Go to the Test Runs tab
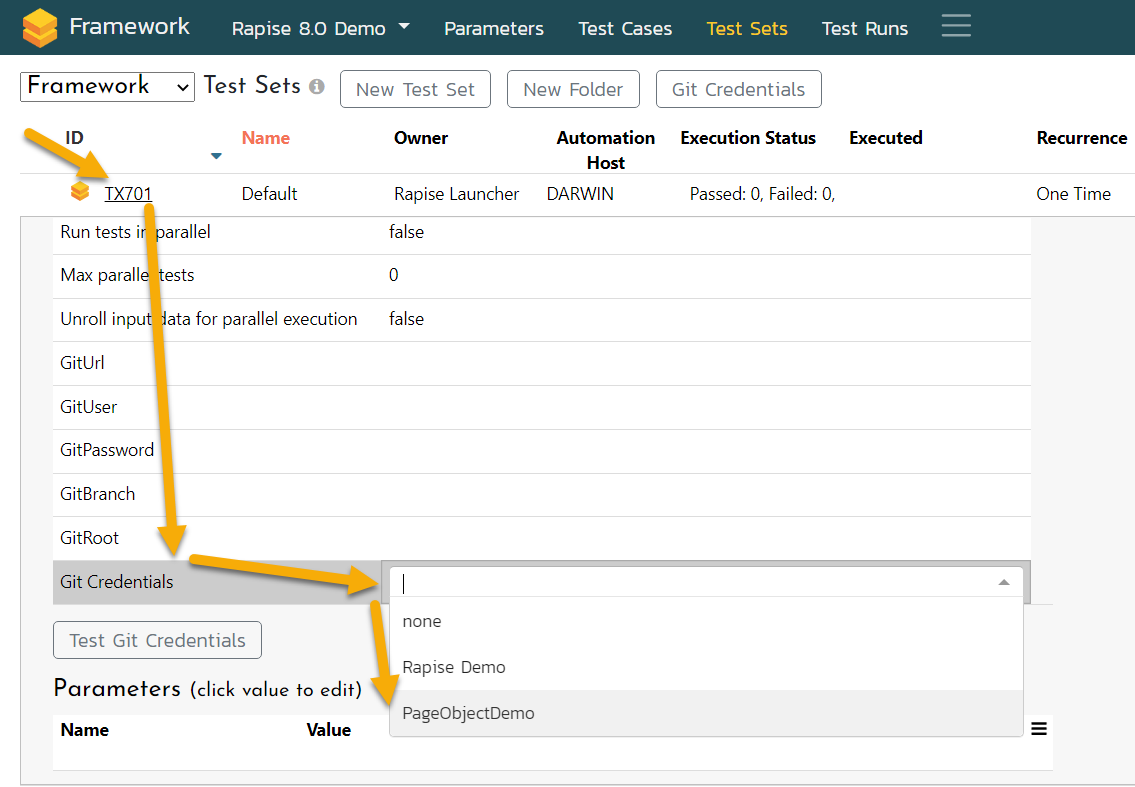Screen dimensions: 1135x787 tap(865, 28)
